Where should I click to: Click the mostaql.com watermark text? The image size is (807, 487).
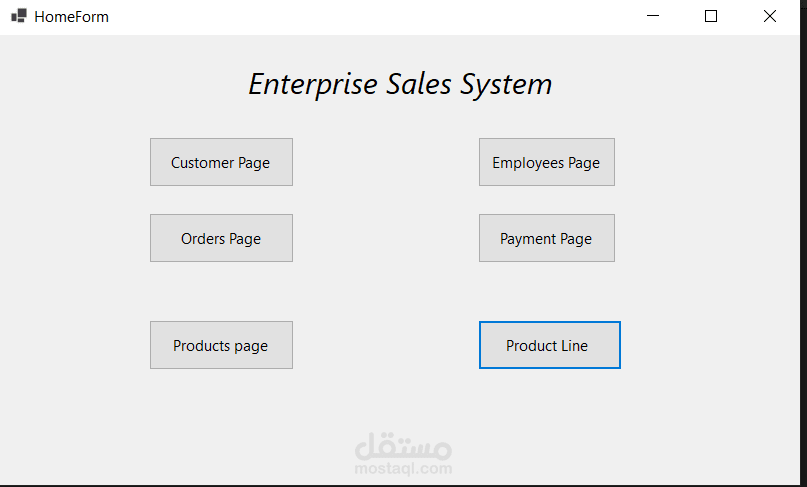click(403, 468)
